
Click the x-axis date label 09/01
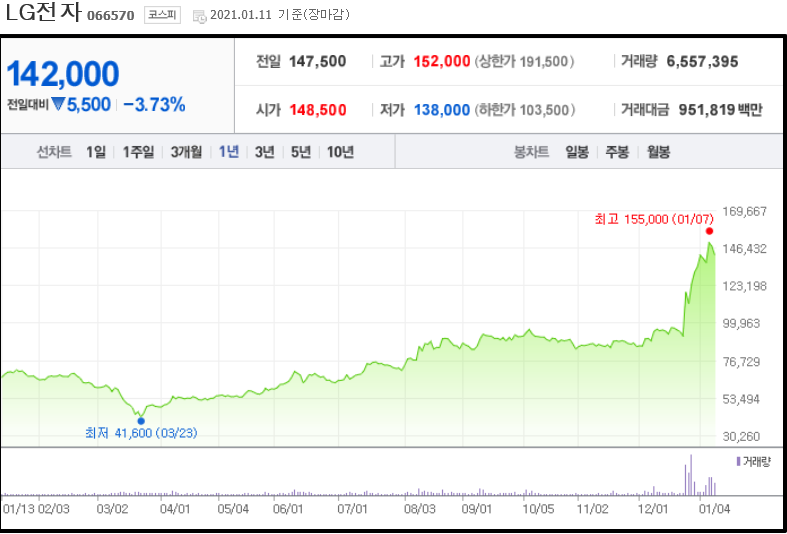click(477, 509)
